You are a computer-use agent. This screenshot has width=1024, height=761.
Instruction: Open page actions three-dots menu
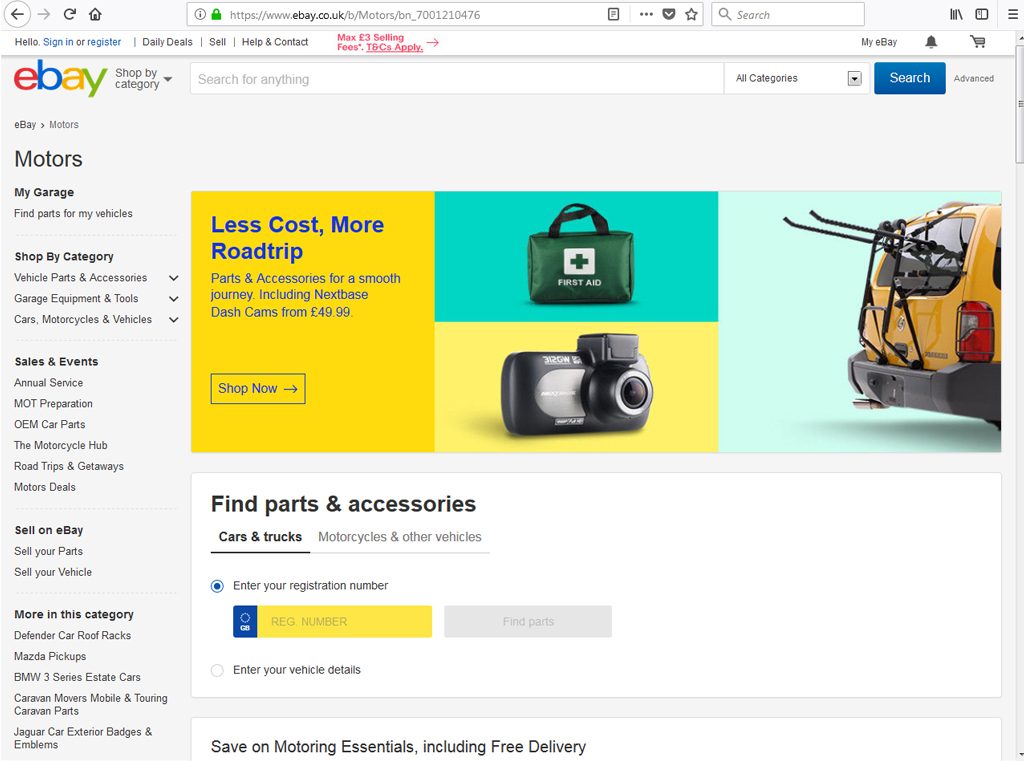point(646,14)
